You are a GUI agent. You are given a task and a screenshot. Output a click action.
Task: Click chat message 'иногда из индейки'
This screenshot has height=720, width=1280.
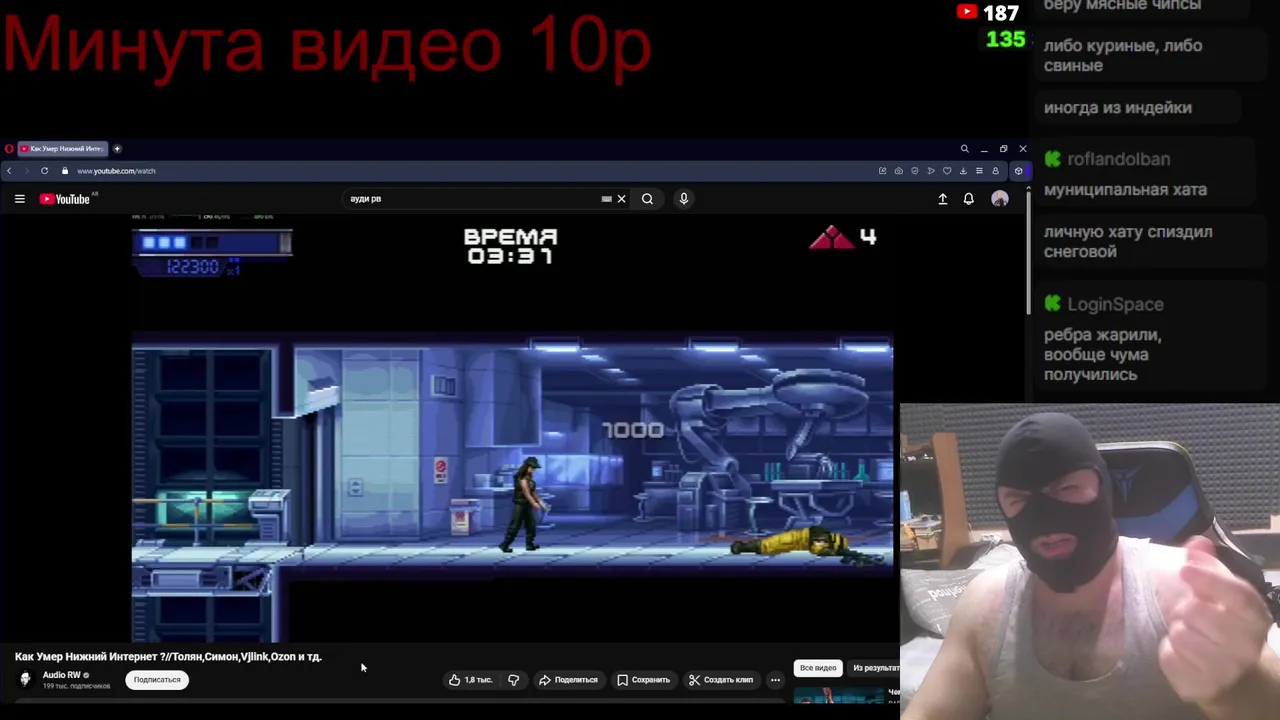(1117, 108)
